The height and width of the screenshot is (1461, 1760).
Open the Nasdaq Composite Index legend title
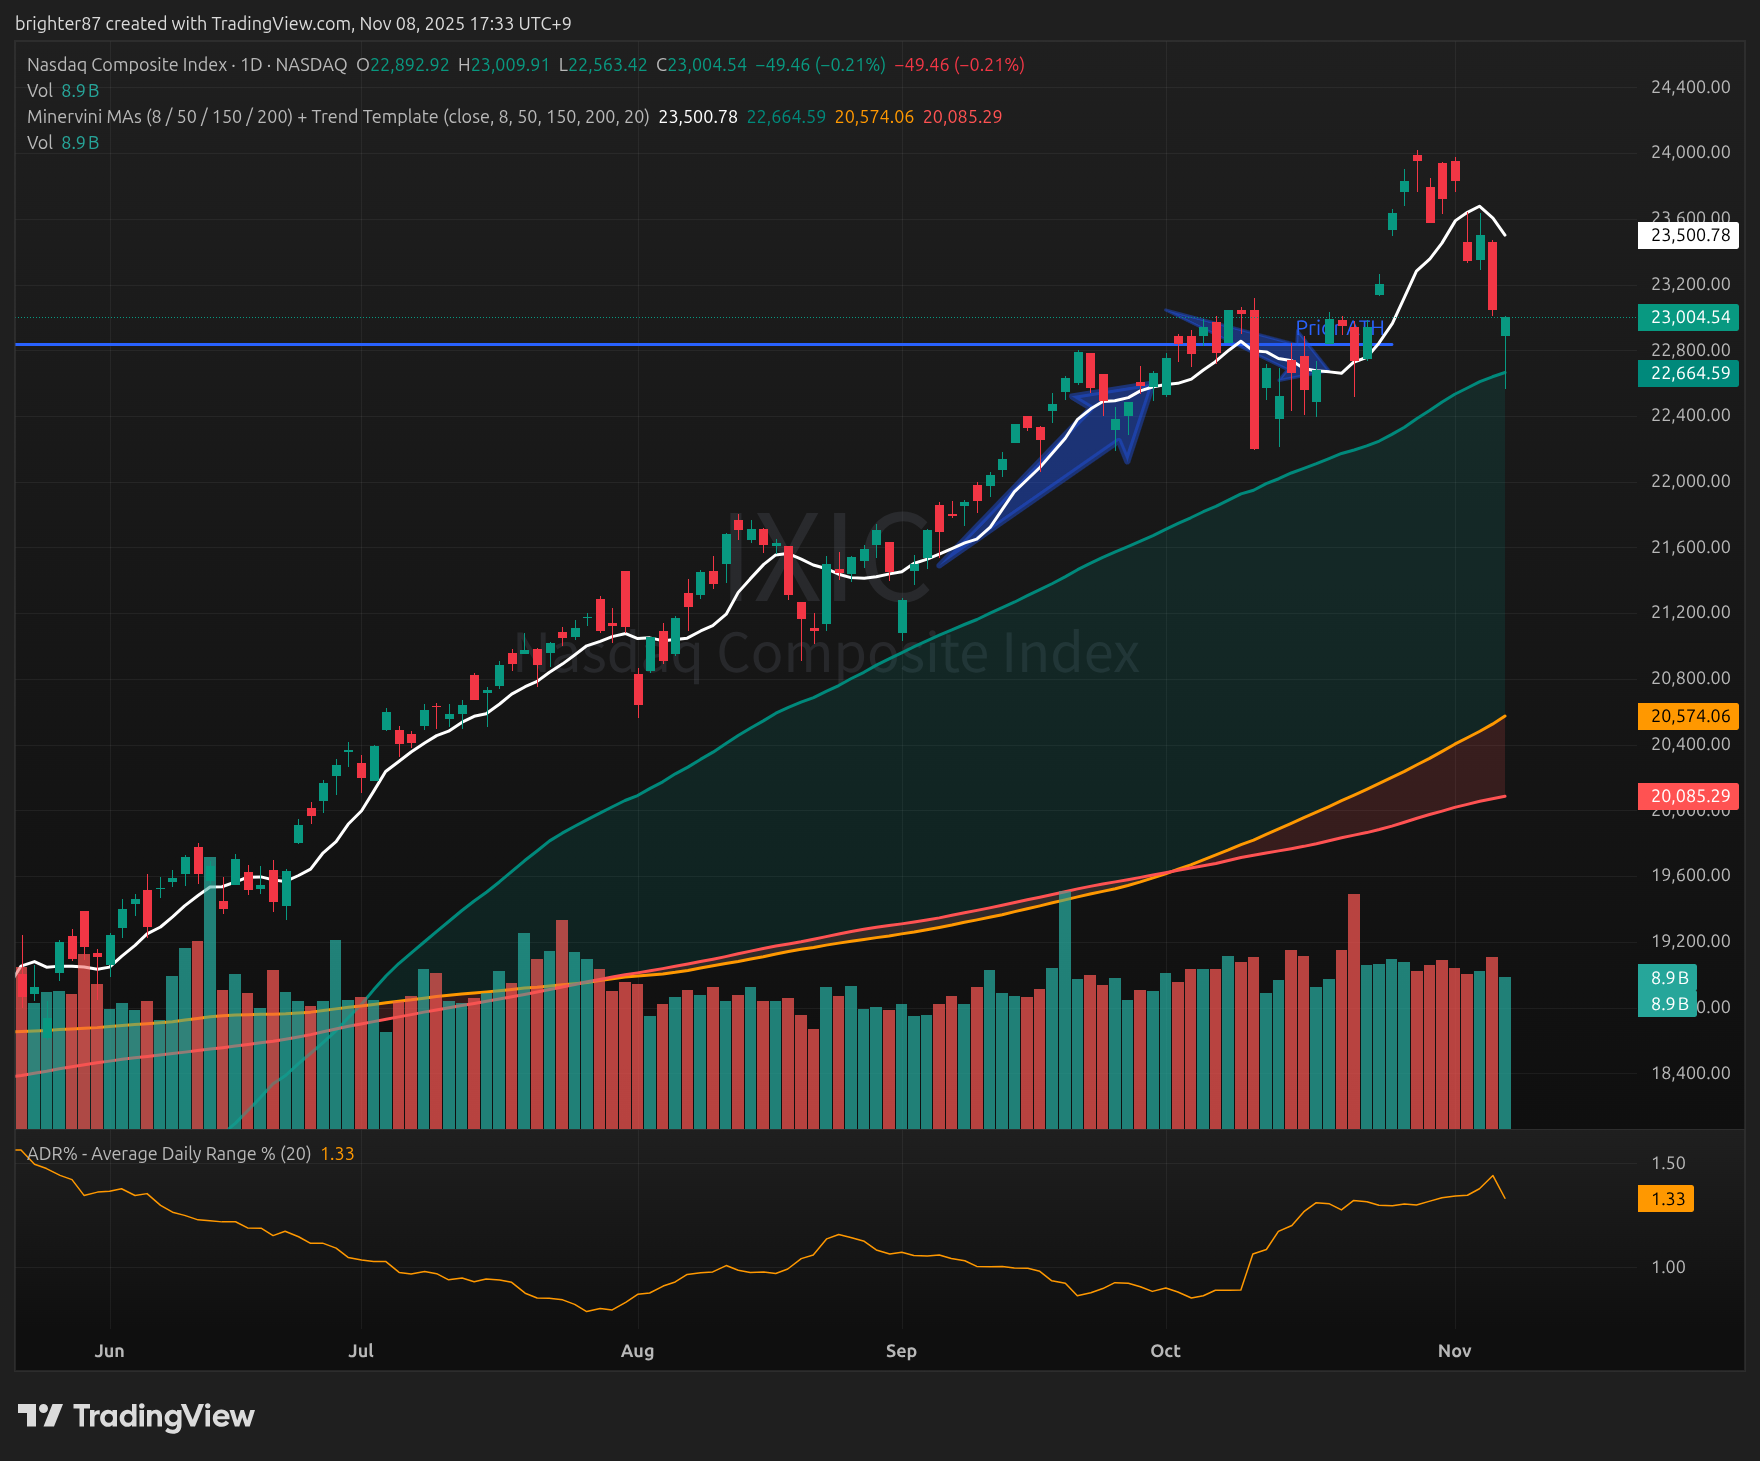[127, 65]
